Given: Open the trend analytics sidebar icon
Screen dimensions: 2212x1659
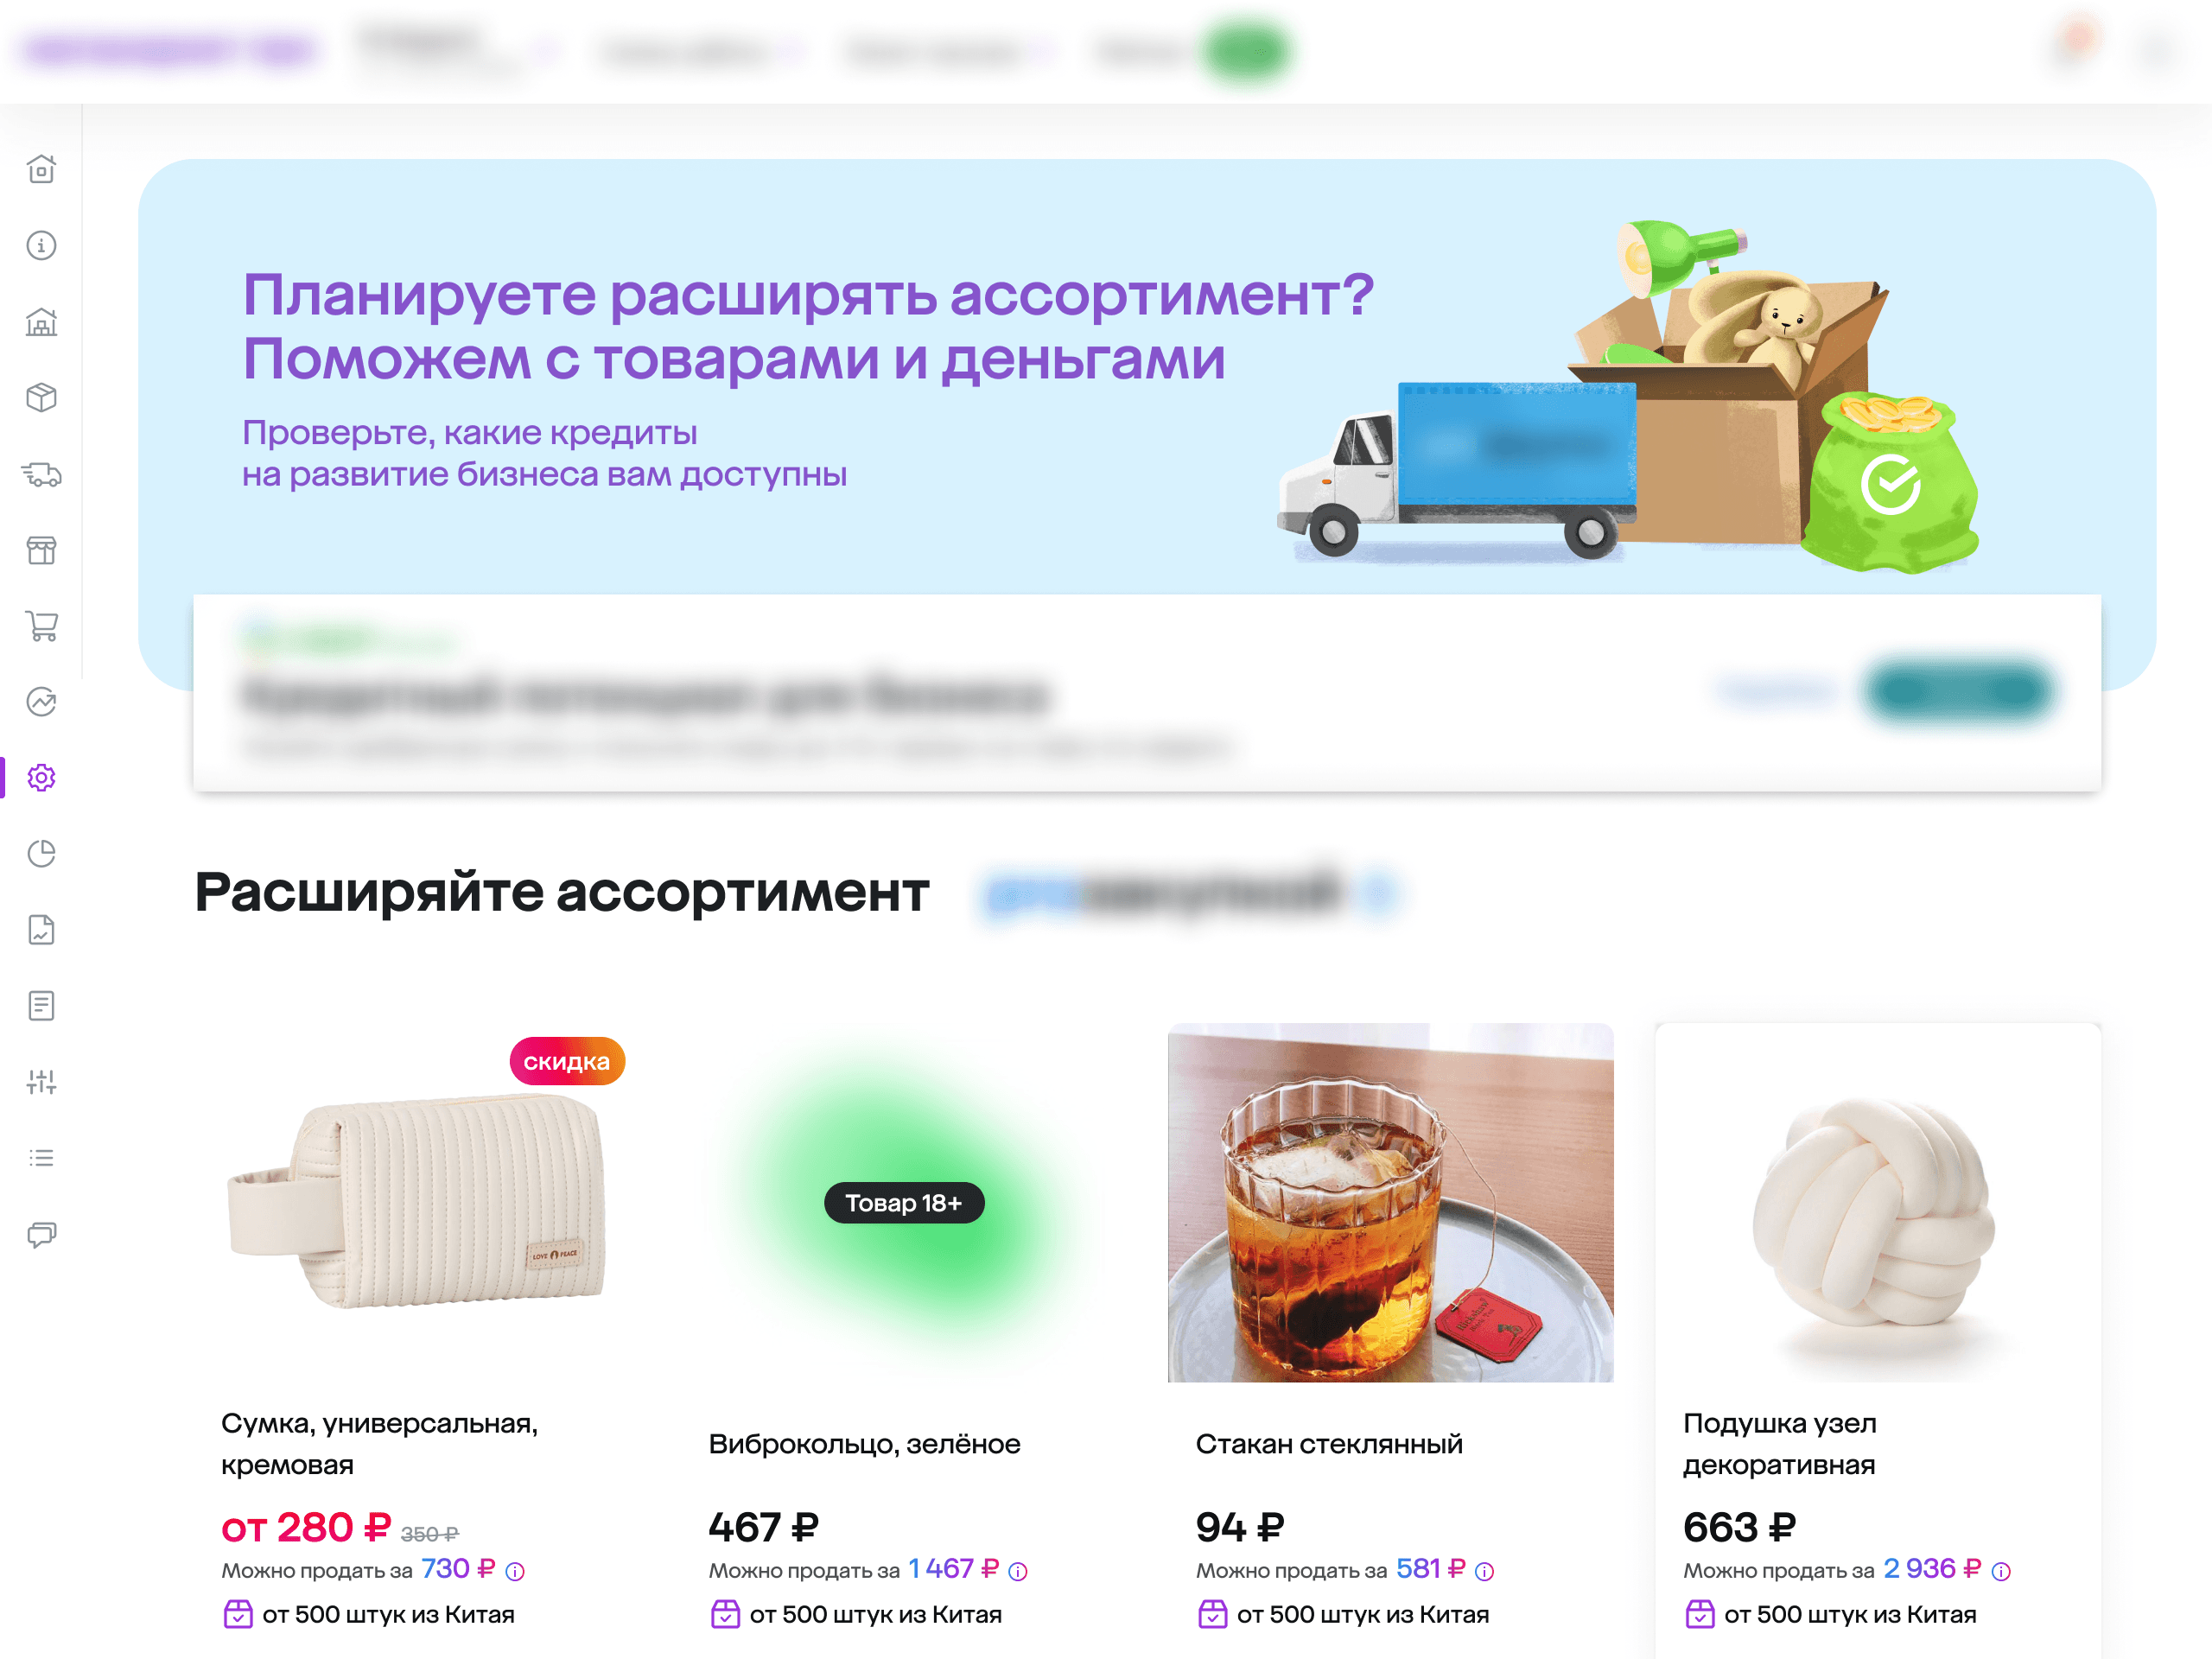Looking at the screenshot, I should click(x=41, y=702).
